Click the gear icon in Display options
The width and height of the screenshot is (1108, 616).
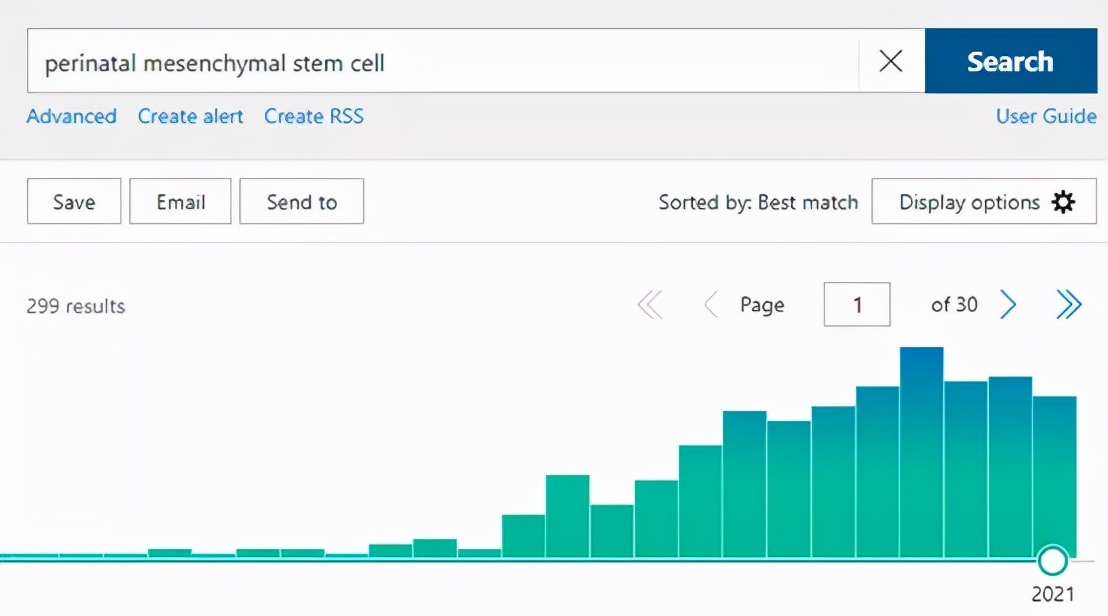pos(1063,202)
